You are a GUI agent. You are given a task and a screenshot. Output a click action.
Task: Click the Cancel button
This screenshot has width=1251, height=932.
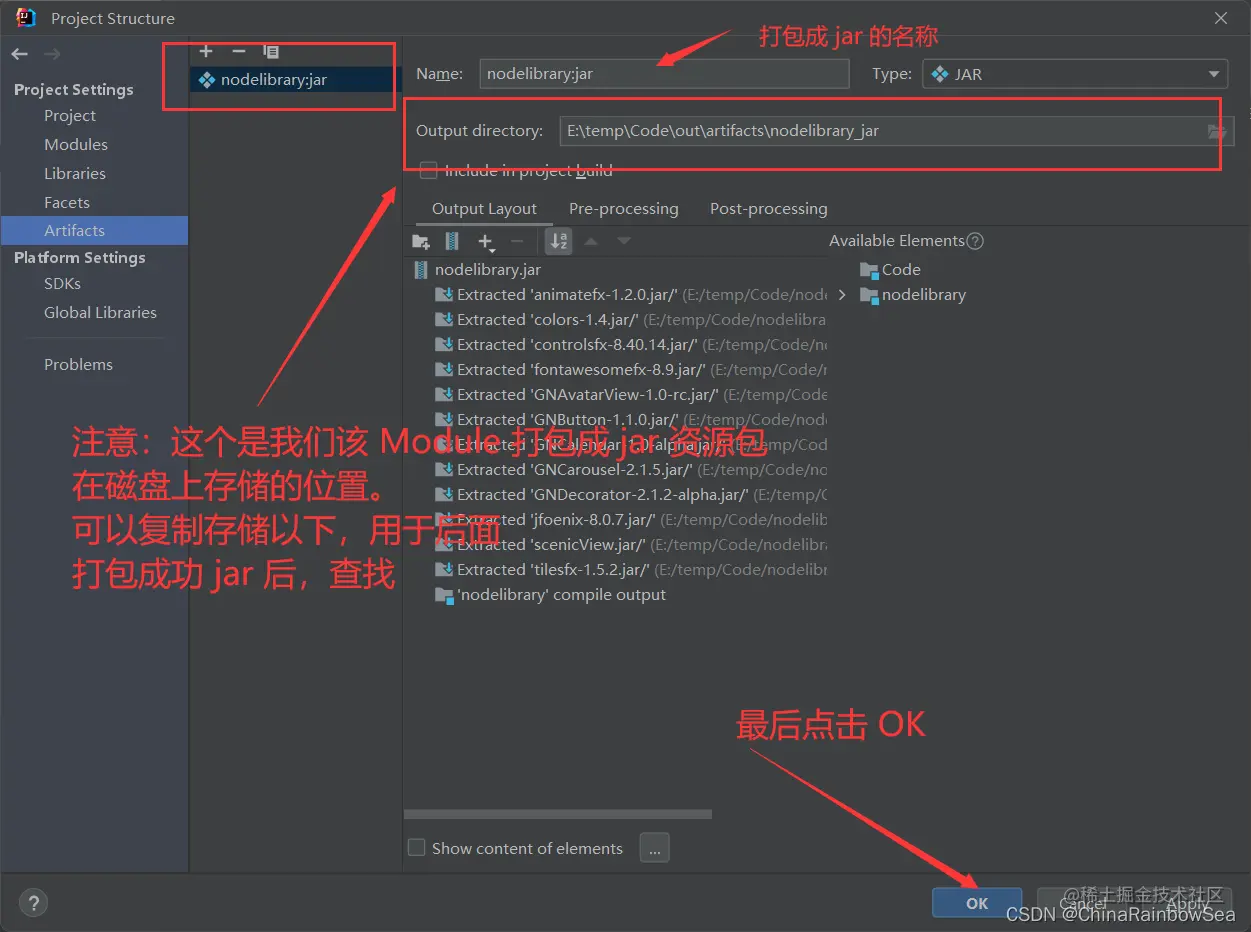tap(1085, 902)
